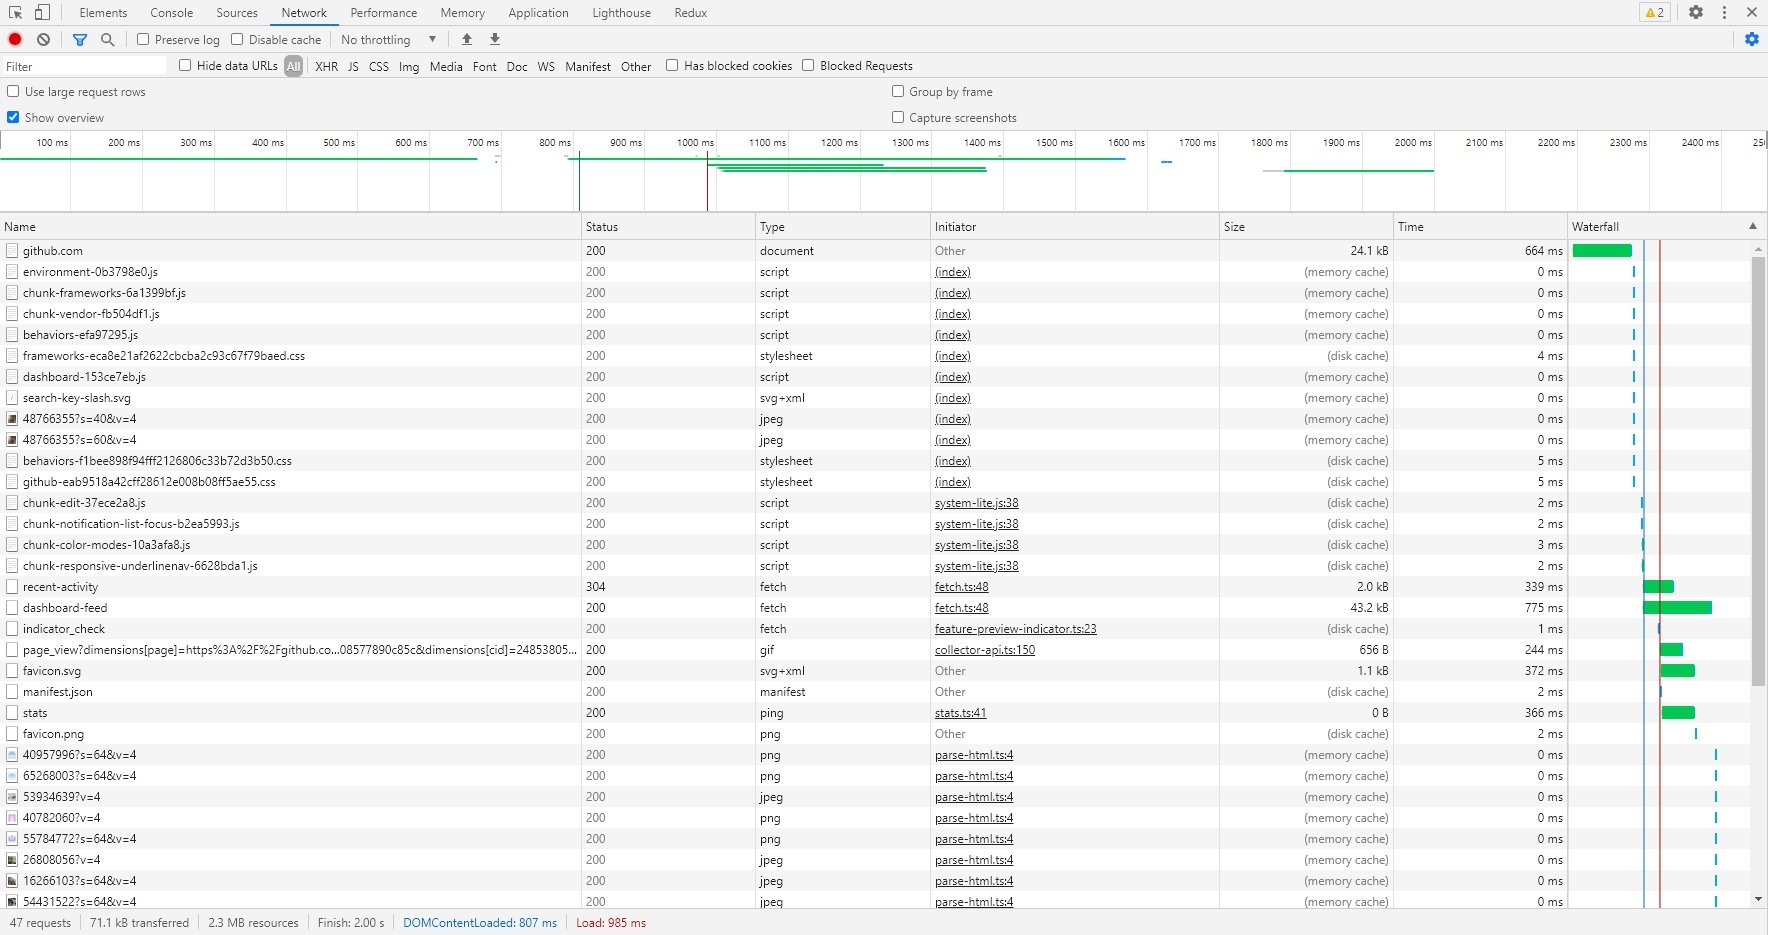
Task: Open the network settings blue gear
Action: point(1751,39)
